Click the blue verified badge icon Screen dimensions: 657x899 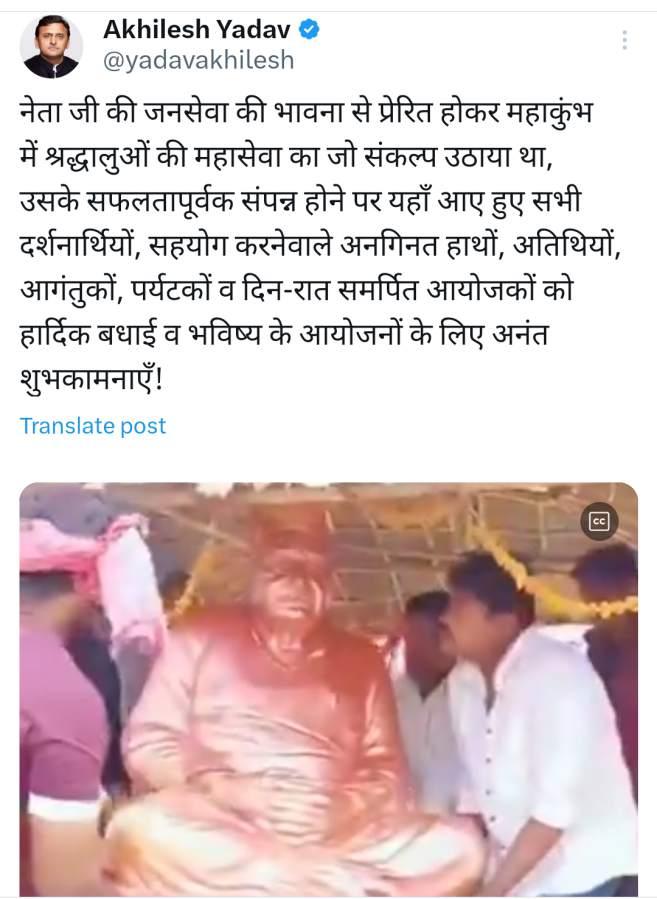point(310,29)
